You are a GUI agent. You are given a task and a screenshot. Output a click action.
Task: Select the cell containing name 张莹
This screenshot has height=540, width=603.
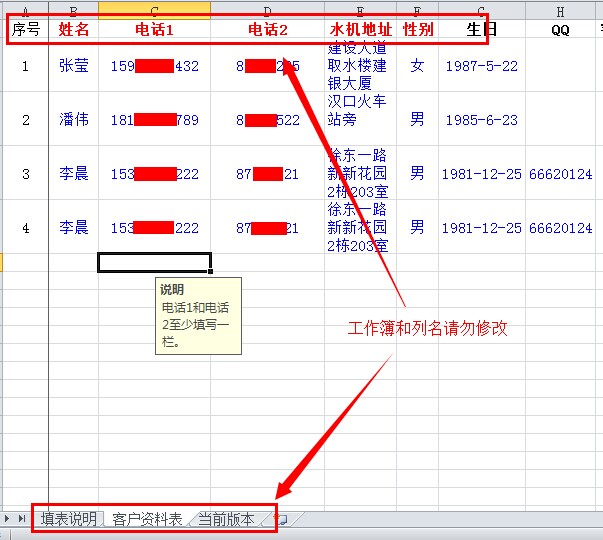(73, 66)
